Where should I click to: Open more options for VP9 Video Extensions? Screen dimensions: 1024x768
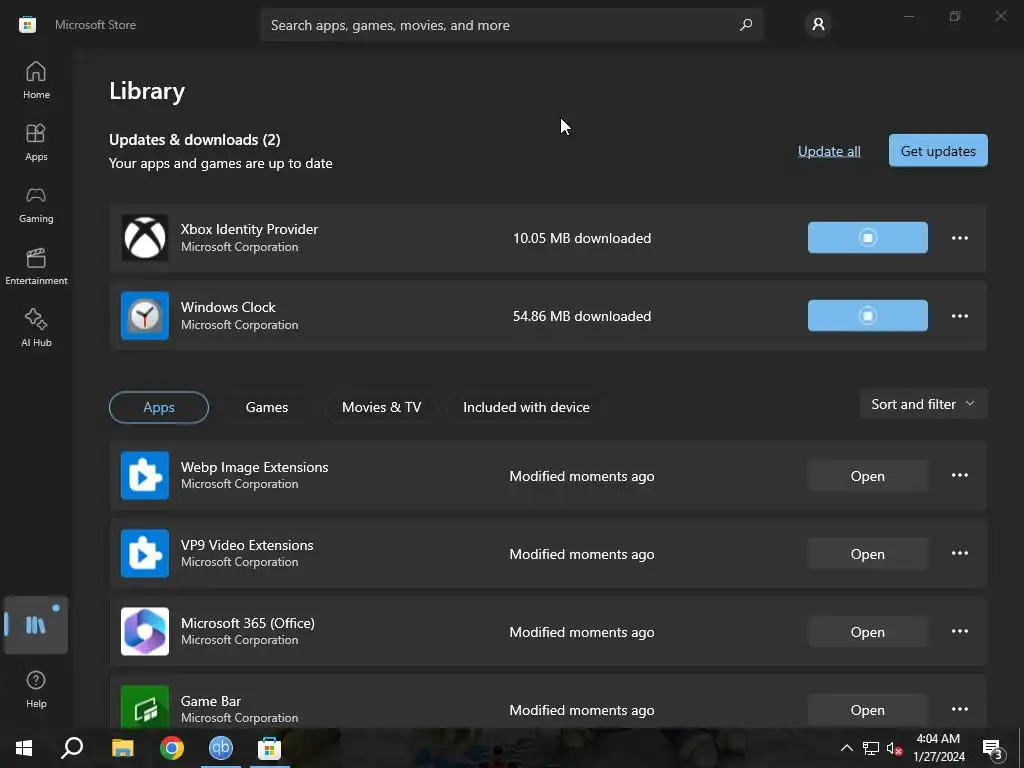[959, 552]
